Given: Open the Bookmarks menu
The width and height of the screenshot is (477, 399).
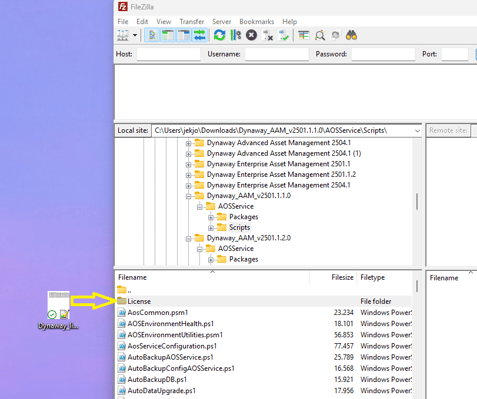Looking at the screenshot, I should pos(257,22).
